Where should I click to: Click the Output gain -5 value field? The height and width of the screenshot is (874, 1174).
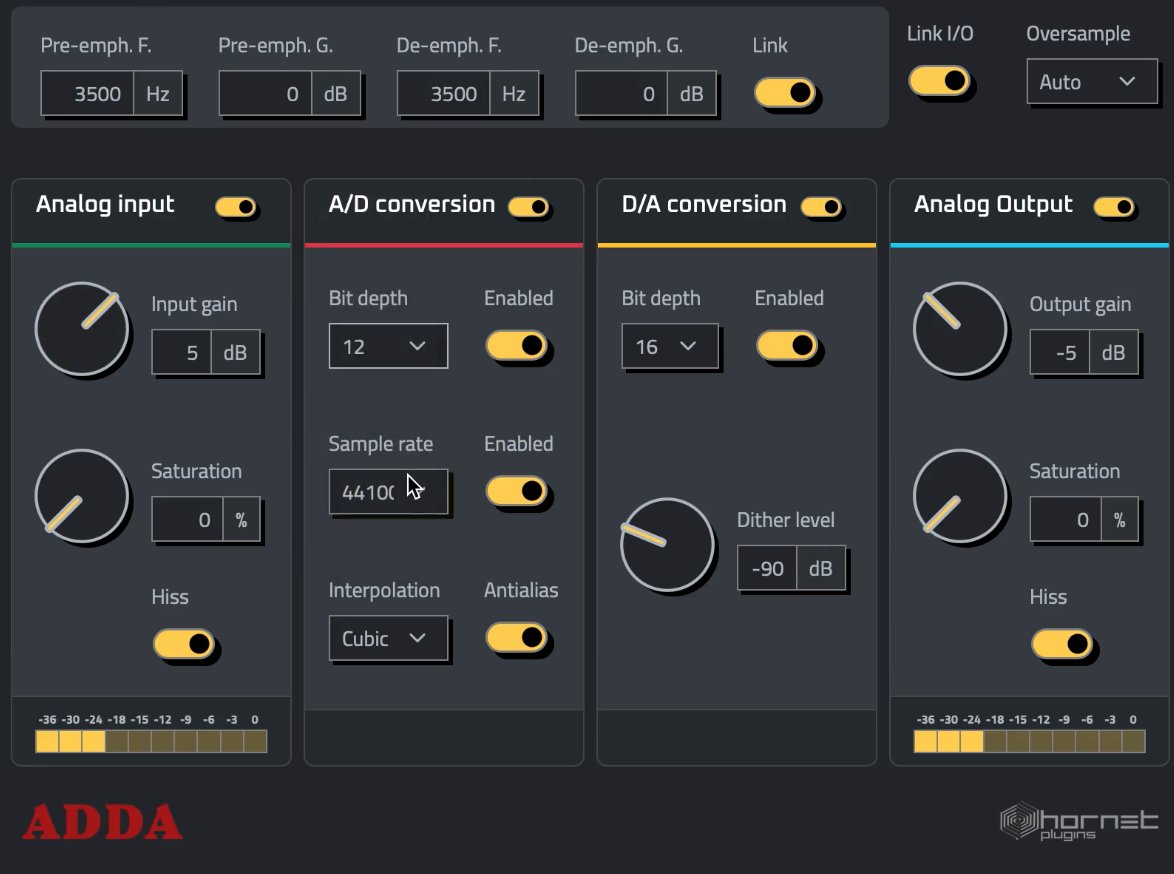1060,352
